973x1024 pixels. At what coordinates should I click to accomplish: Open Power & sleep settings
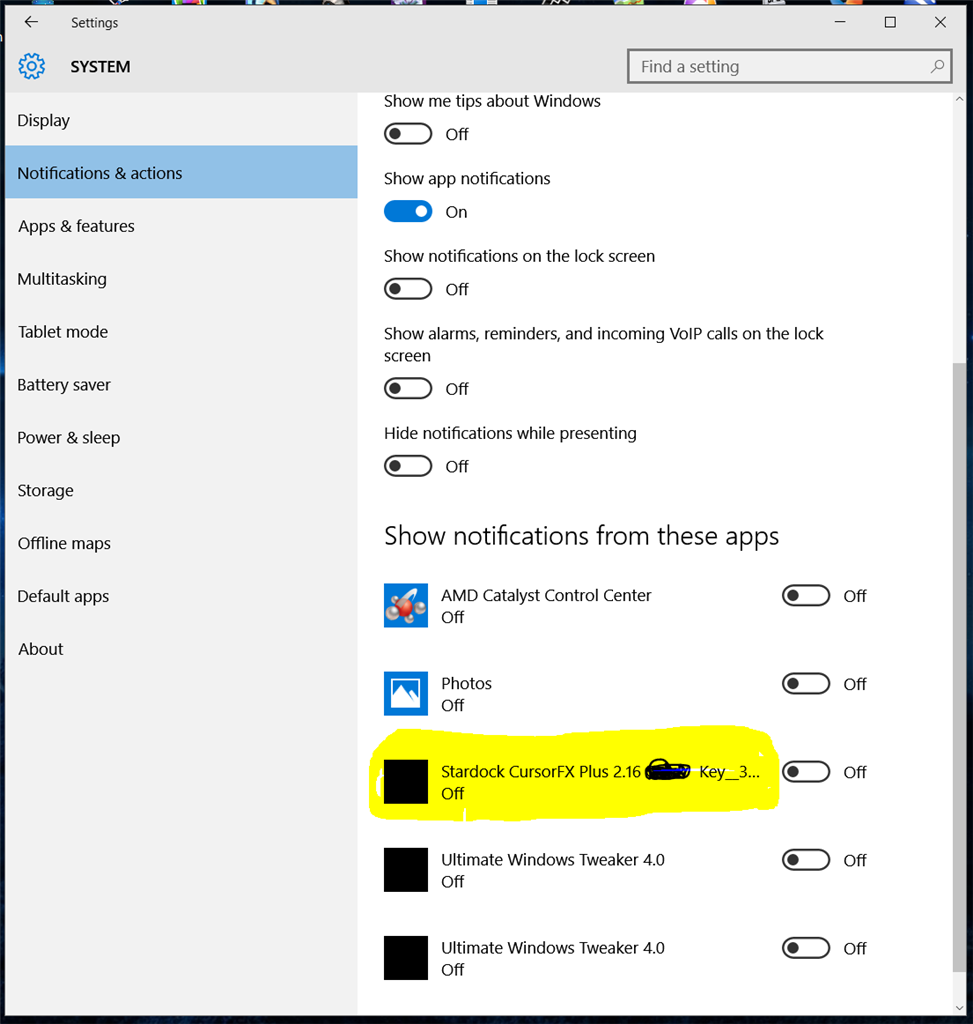(182, 438)
